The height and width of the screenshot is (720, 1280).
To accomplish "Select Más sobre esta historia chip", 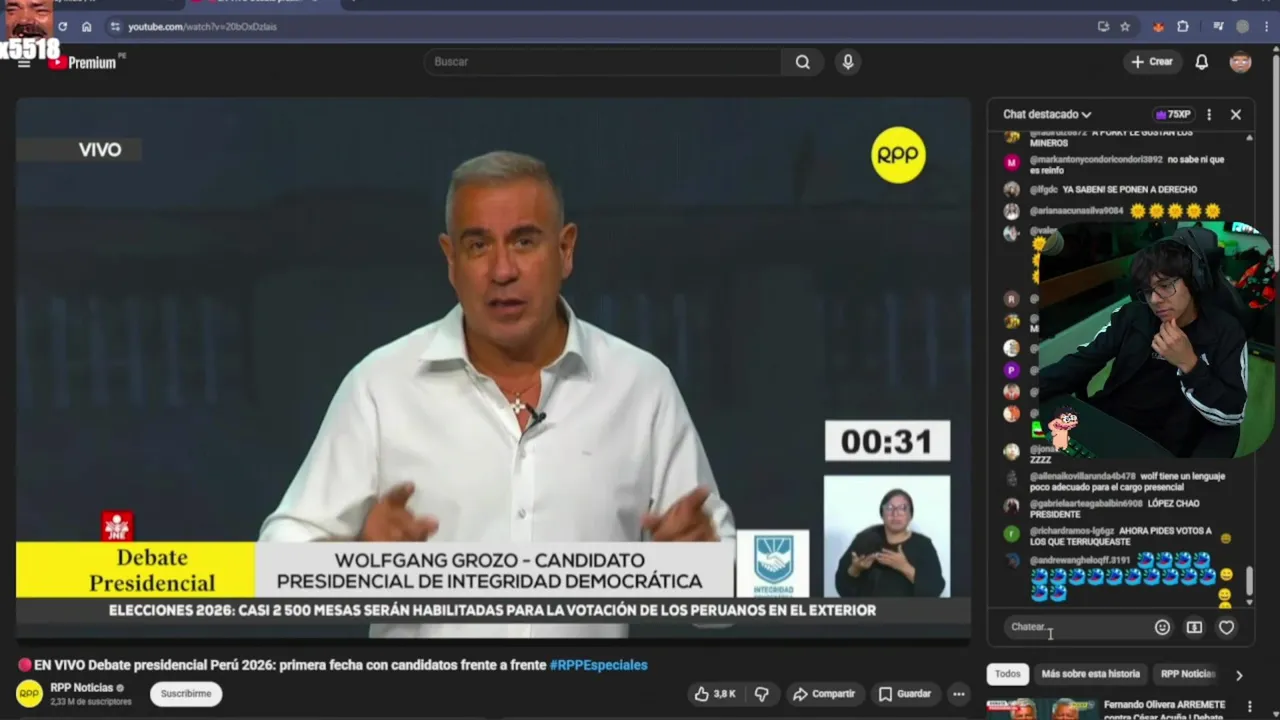I will coord(1090,674).
